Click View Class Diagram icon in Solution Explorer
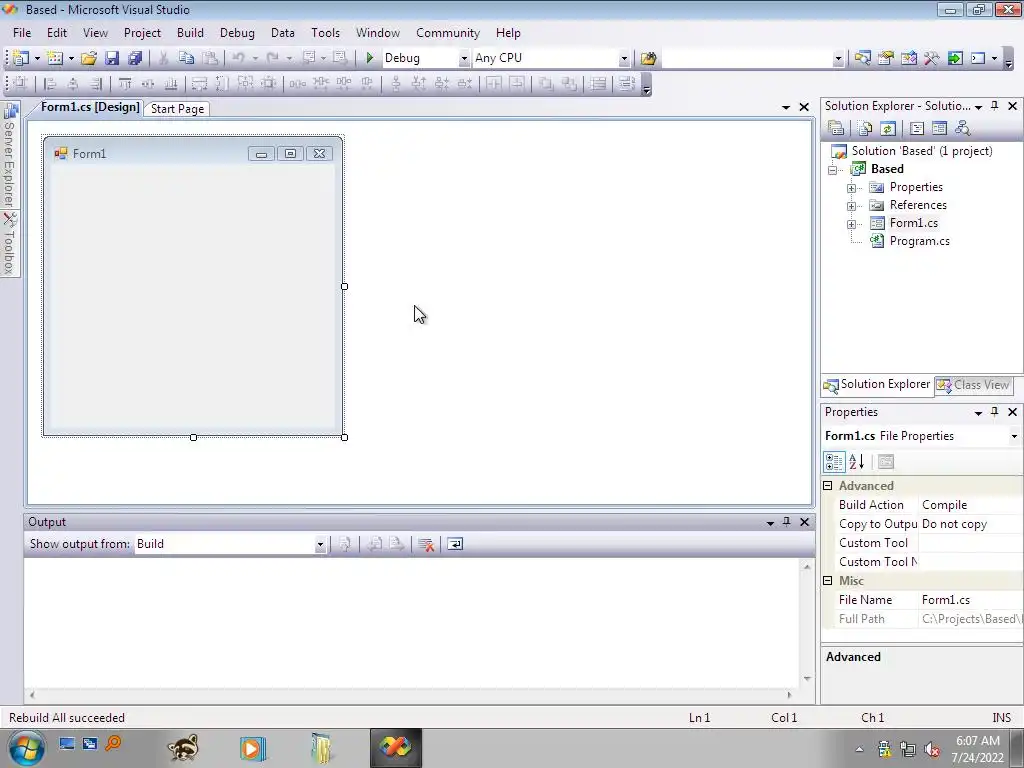This screenshot has height=768, width=1024. (962, 128)
